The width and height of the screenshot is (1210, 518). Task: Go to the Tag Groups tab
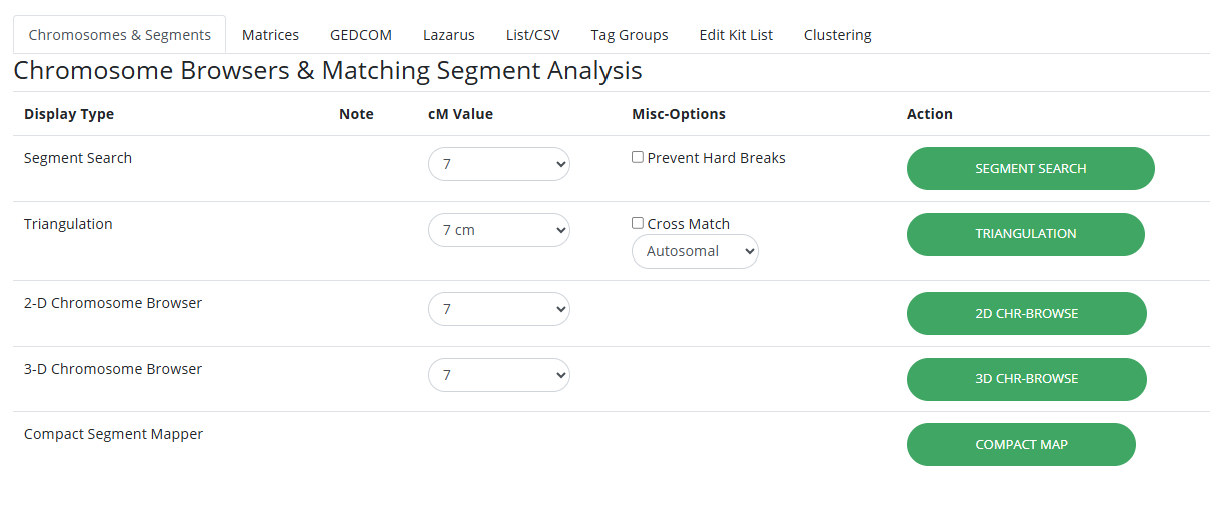click(x=629, y=35)
